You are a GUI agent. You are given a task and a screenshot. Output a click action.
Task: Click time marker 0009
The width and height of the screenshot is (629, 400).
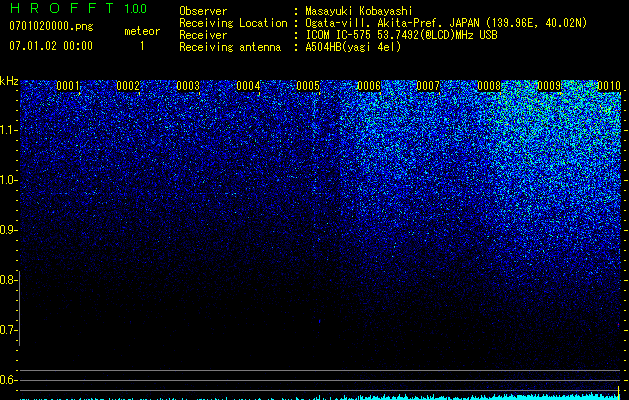pos(549,86)
